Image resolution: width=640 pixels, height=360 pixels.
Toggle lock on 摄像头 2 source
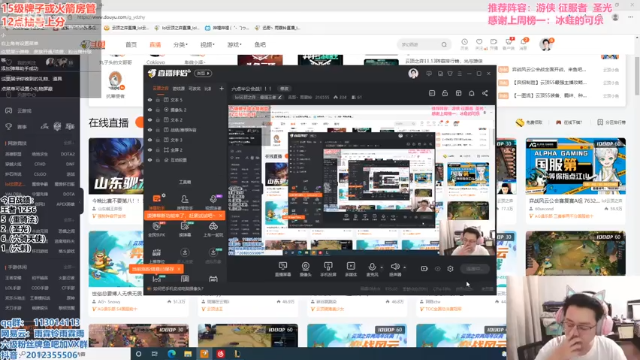pyautogui.click(x=158, y=110)
